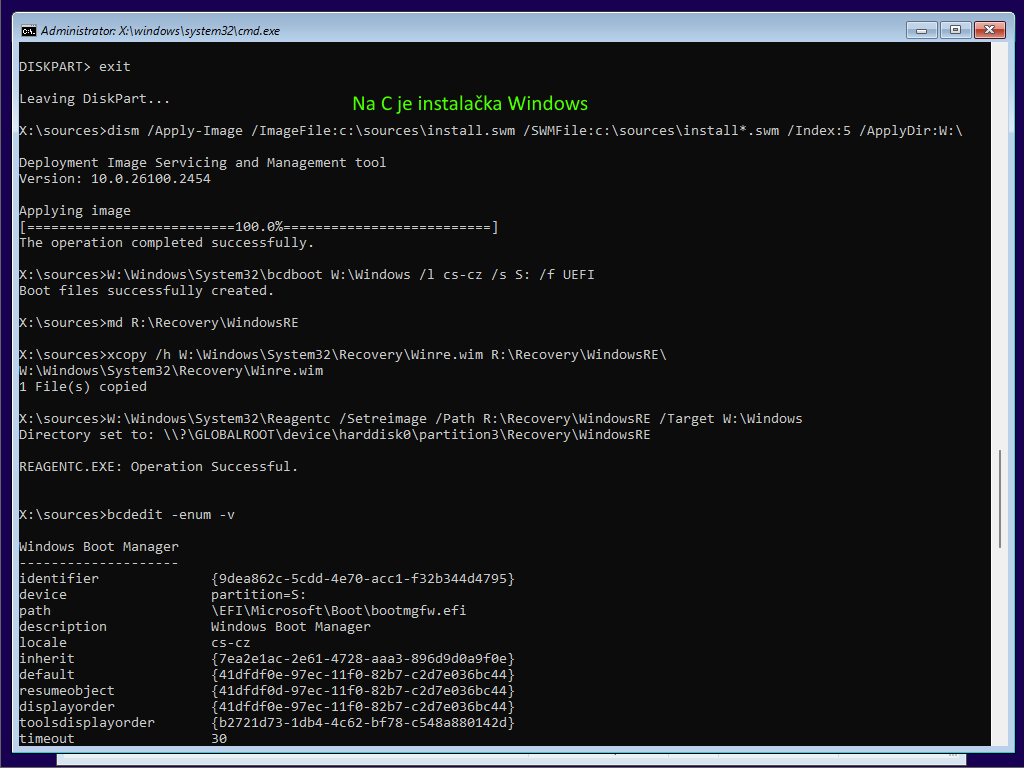The width and height of the screenshot is (1024, 768).
Task: Minimize the Administrator cmd.exe window
Action: (921, 30)
